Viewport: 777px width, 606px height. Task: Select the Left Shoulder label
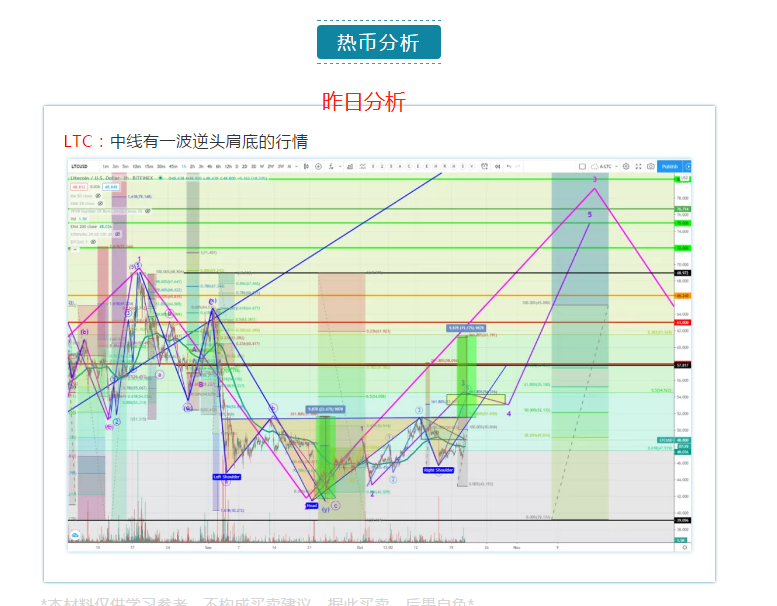click(x=226, y=477)
